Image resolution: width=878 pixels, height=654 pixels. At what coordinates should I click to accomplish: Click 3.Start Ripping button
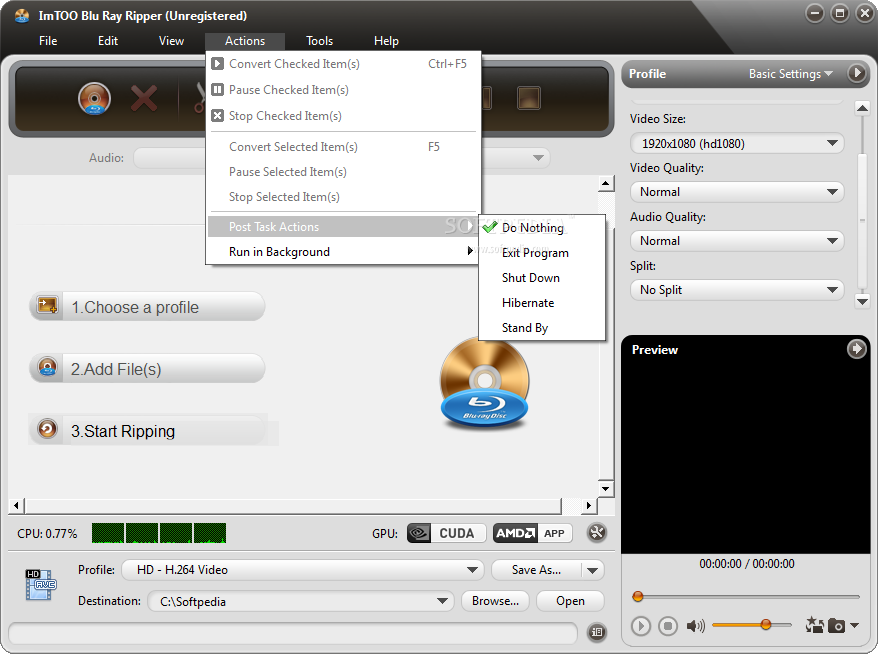point(147,430)
